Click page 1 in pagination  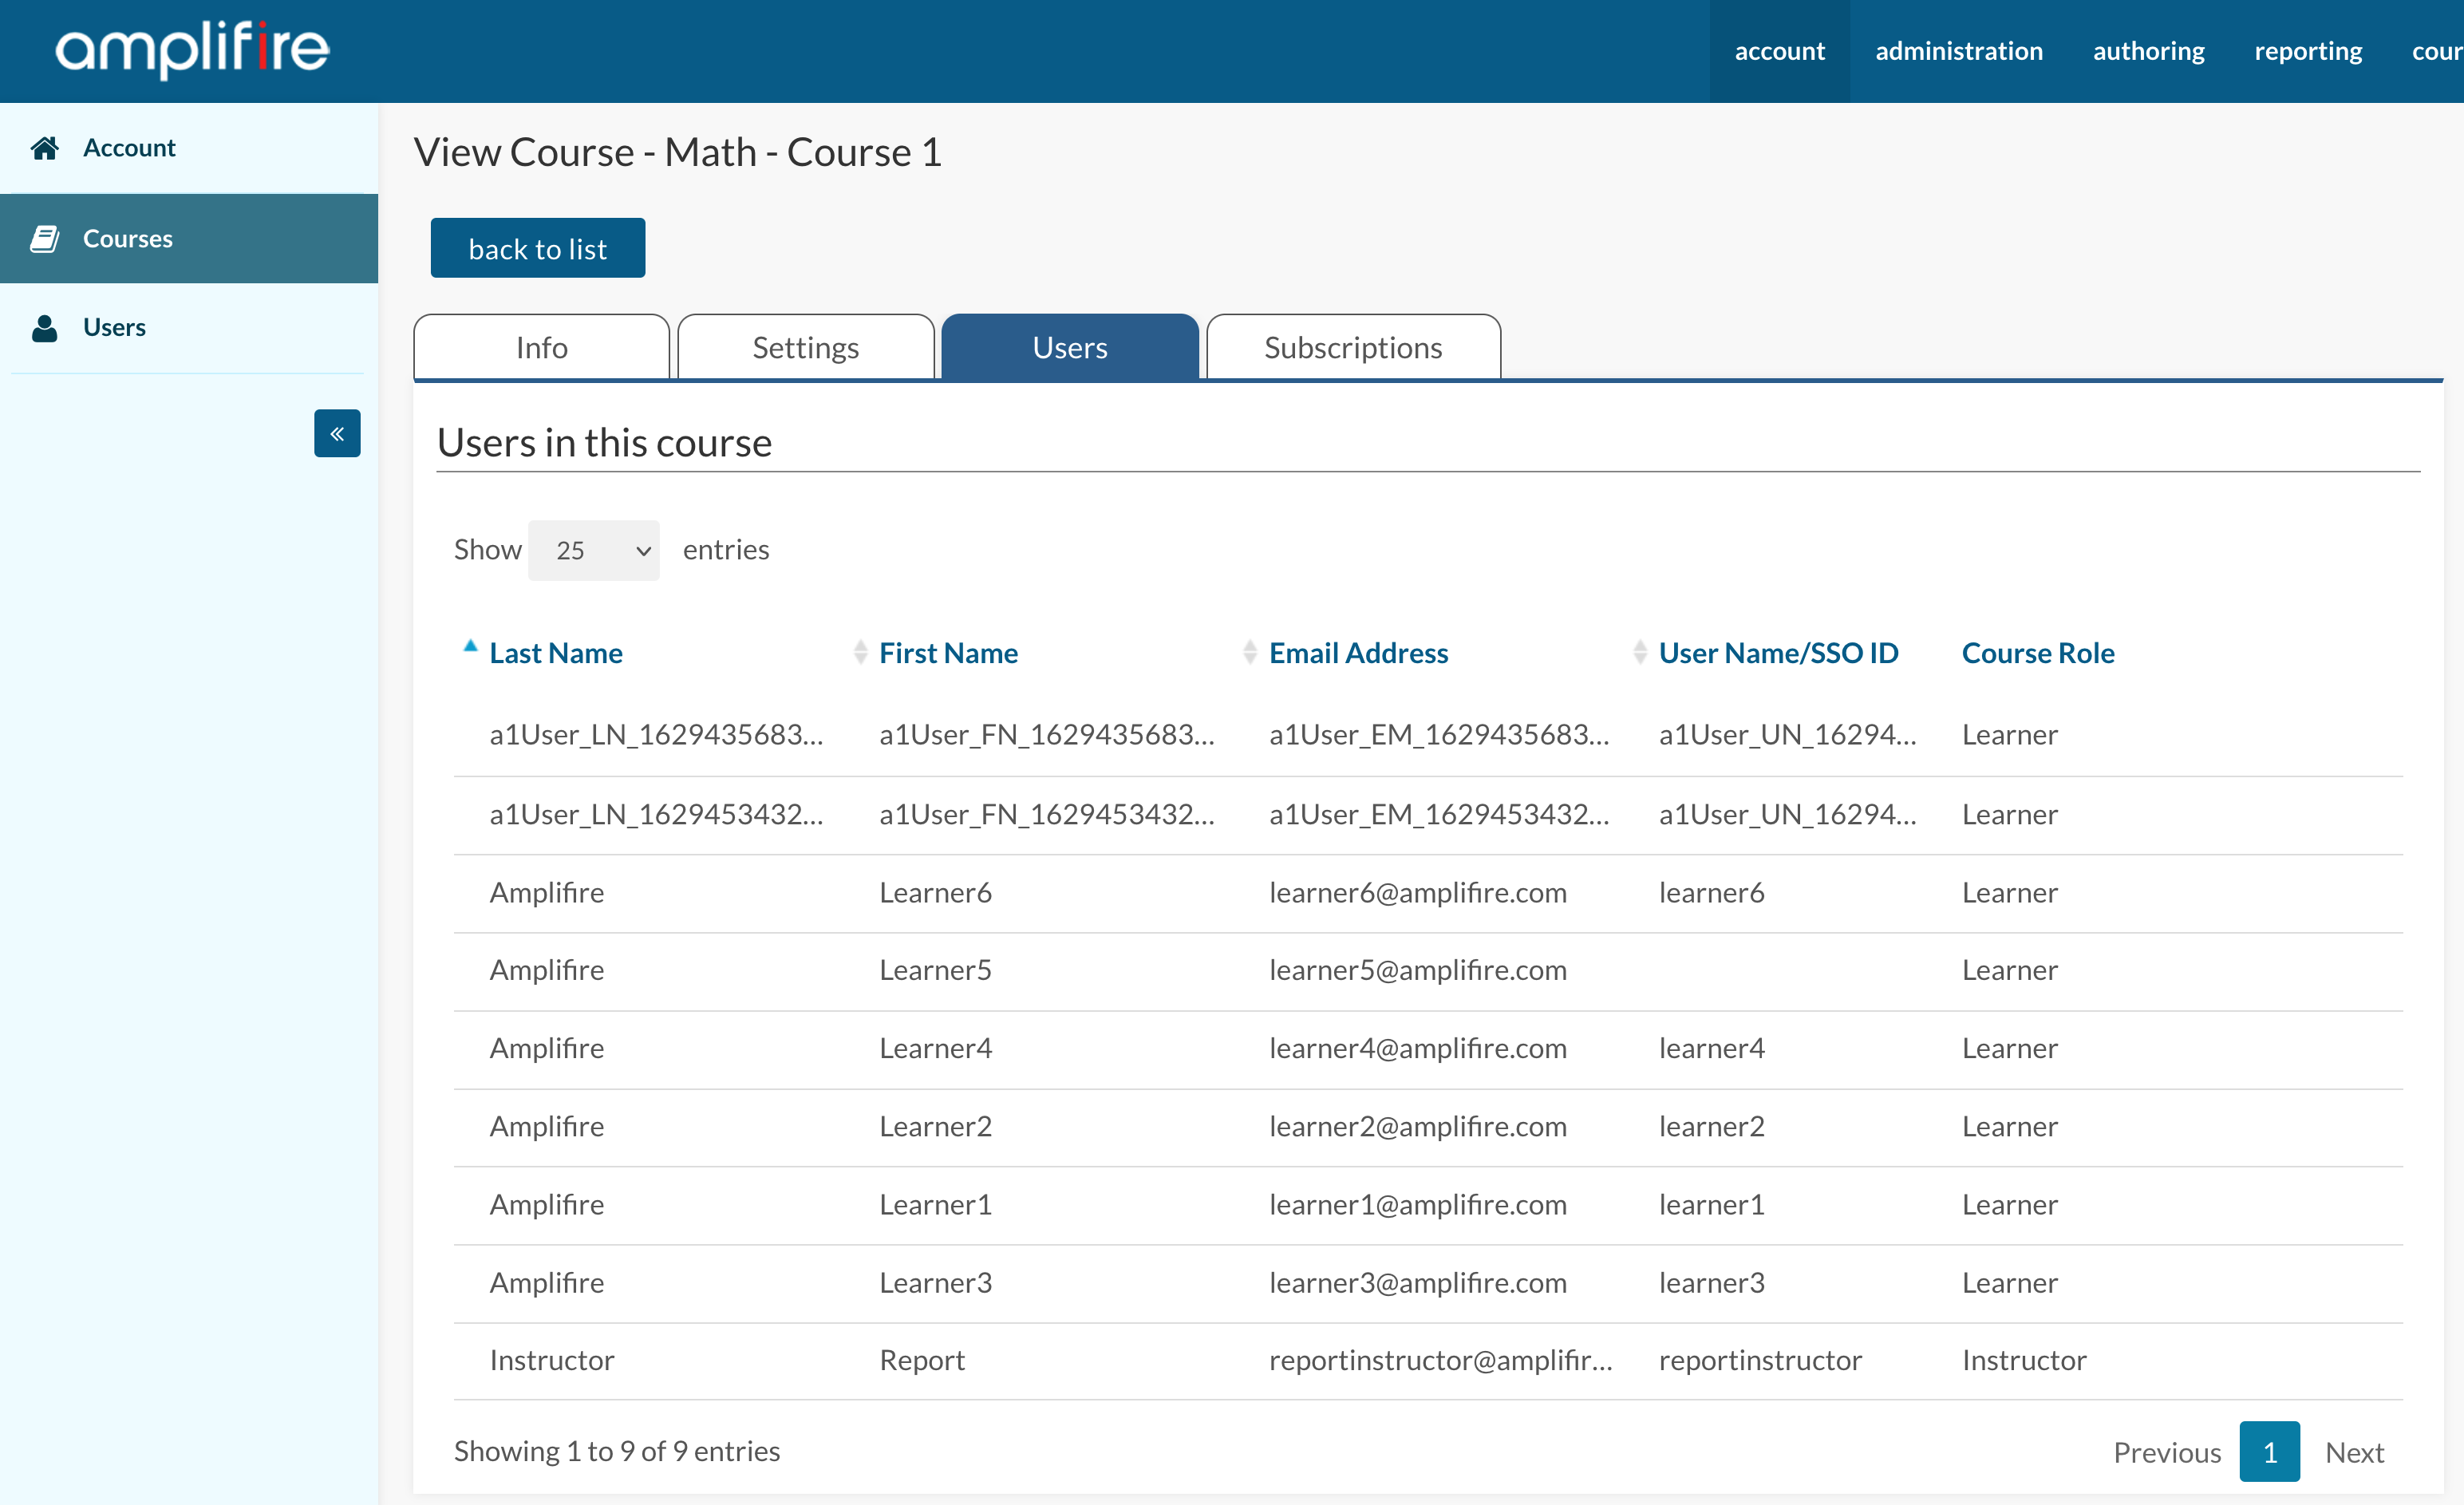[2269, 1451]
